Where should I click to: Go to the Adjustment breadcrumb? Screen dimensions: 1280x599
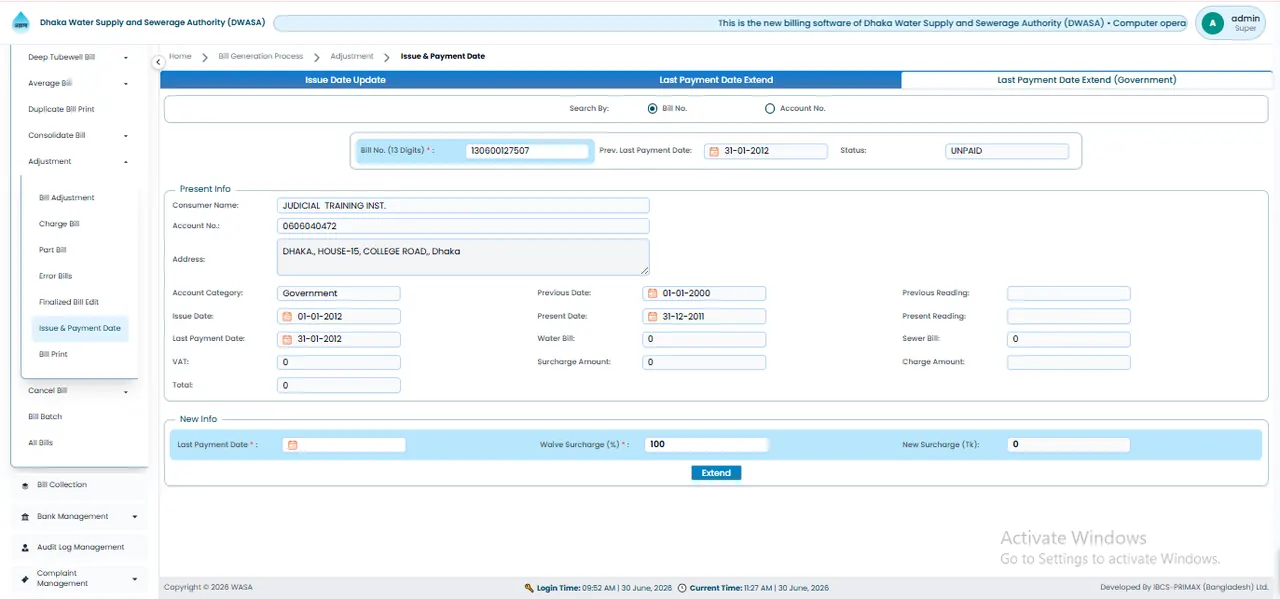[x=352, y=57]
